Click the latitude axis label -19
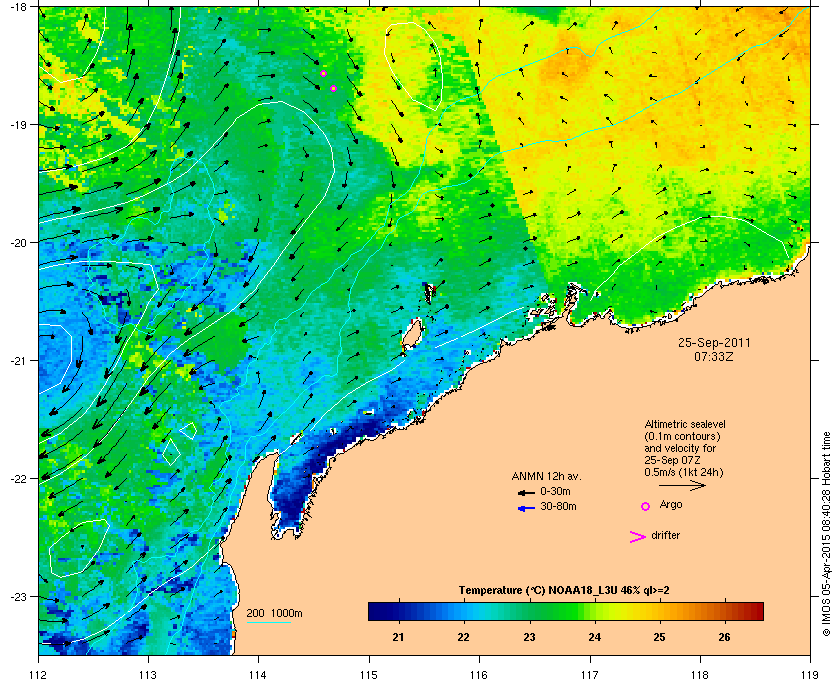Viewport: 840px width, 680px height. [18, 125]
